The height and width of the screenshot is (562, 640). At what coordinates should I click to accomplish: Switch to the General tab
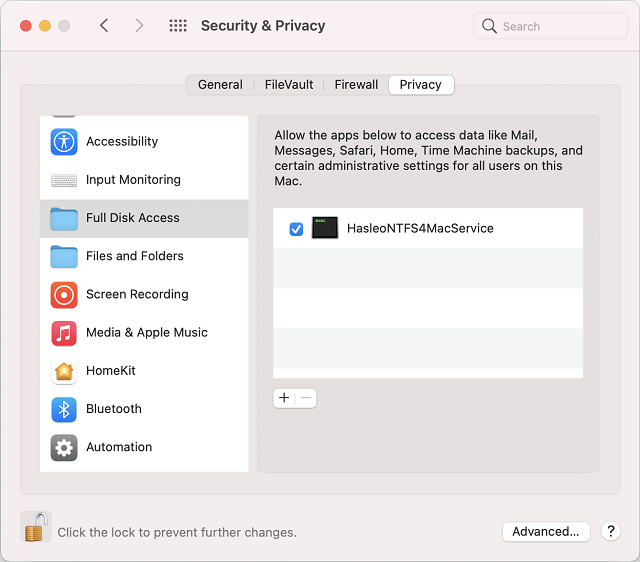pyautogui.click(x=220, y=85)
